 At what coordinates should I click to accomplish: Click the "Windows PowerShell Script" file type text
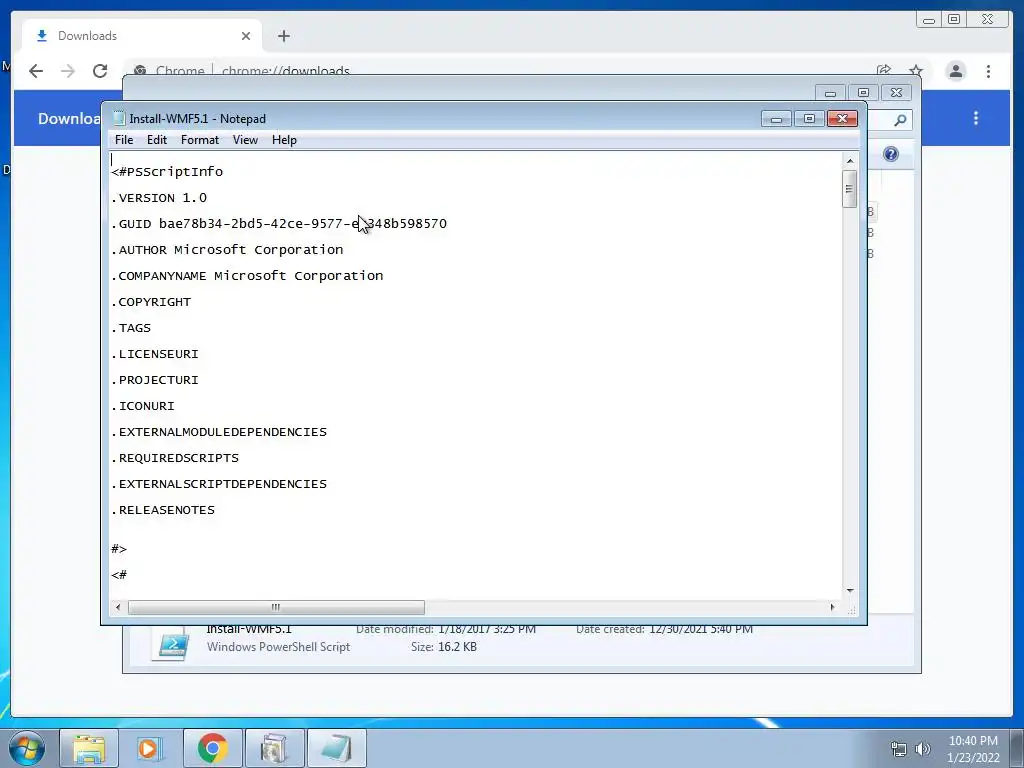(278, 647)
